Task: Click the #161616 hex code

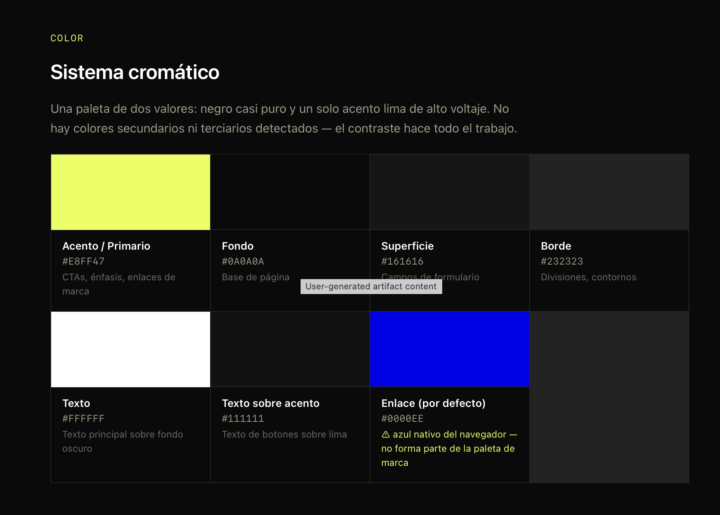Action: tap(402, 261)
